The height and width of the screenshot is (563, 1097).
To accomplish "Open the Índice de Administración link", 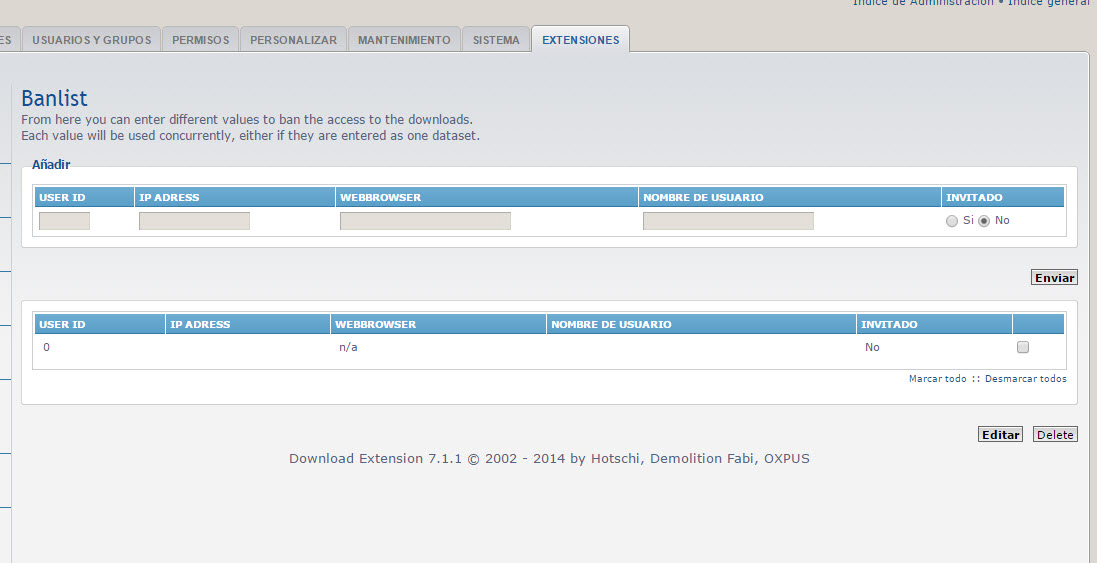I will (x=923, y=3).
